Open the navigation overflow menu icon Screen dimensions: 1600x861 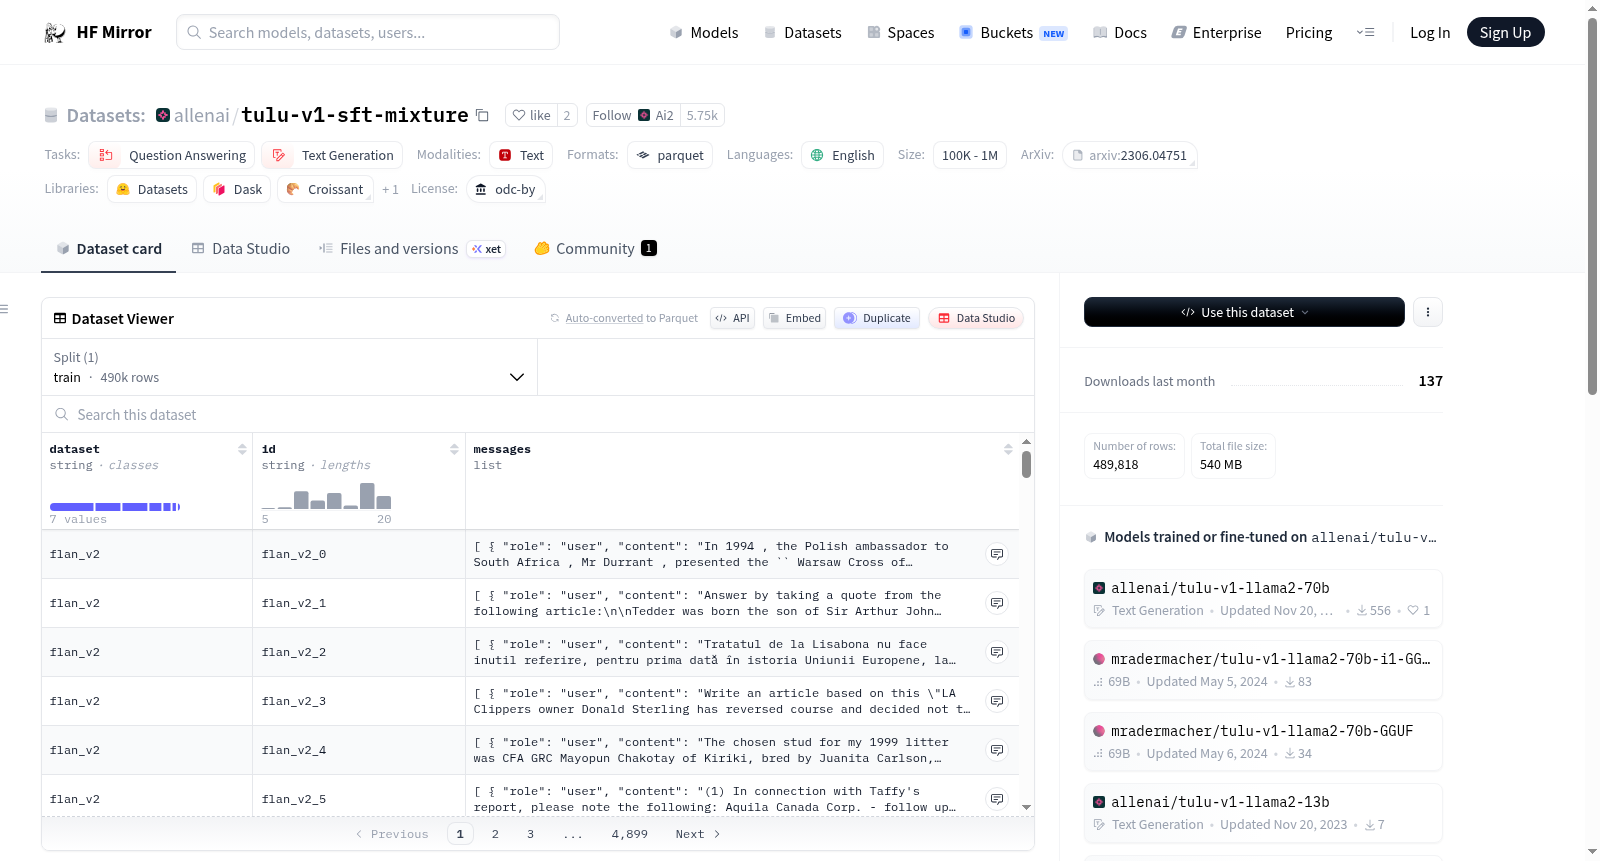[1365, 33]
